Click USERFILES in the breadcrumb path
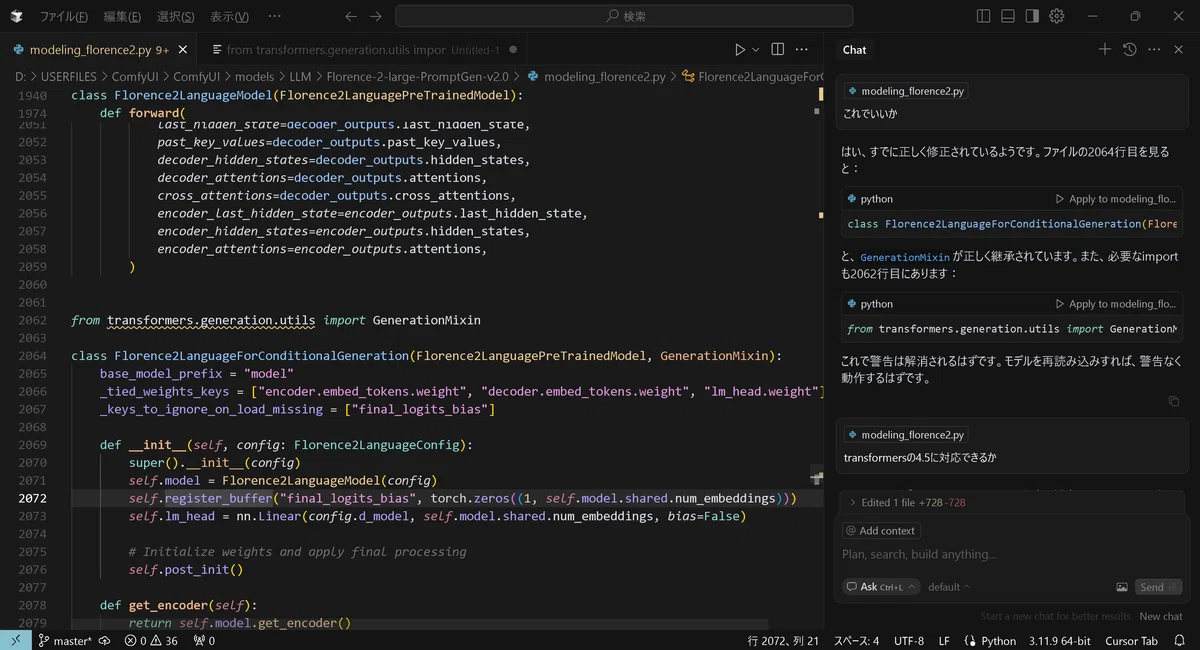Image resolution: width=1200 pixels, height=650 pixels. coord(71,76)
